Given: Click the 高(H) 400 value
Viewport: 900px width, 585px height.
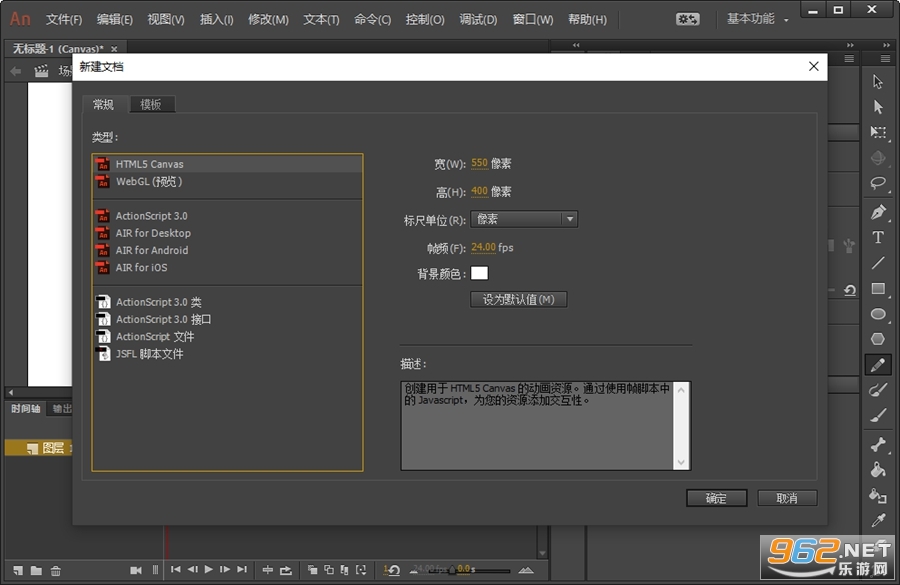Looking at the screenshot, I should tap(479, 191).
